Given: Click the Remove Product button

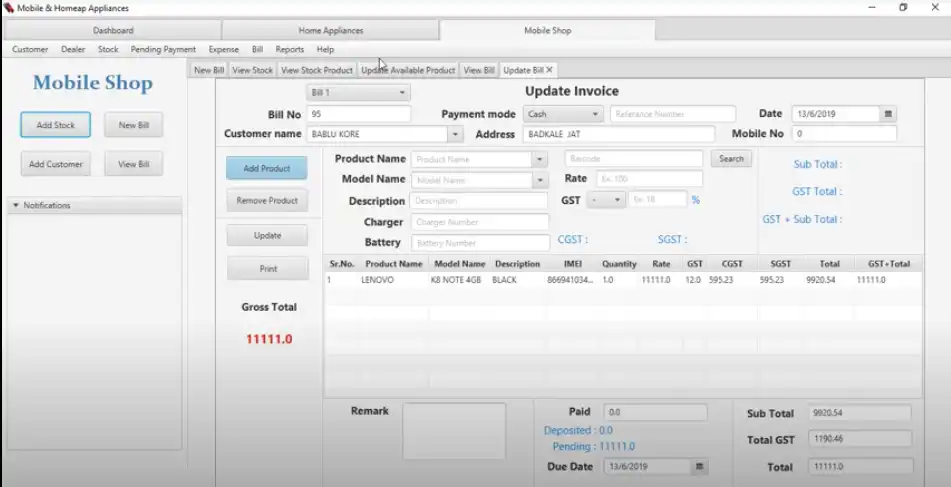Looking at the screenshot, I should click(x=267, y=200).
